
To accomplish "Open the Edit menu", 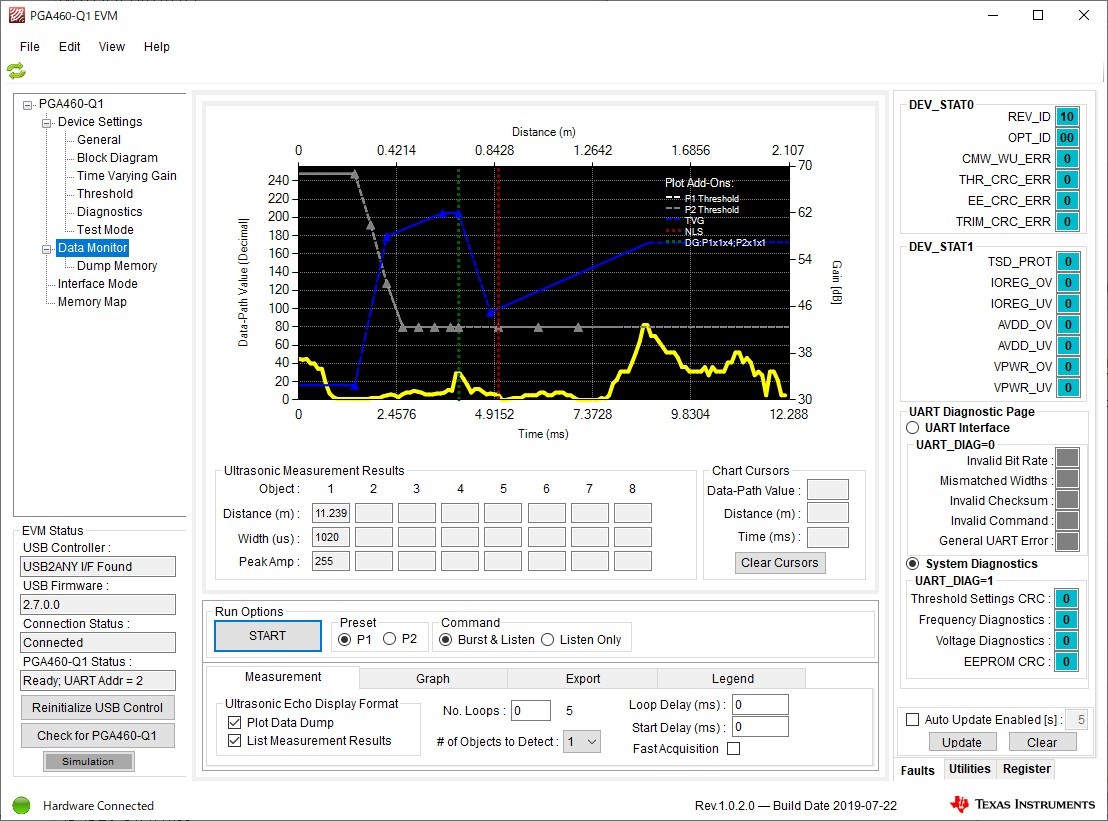I will pyautogui.click(x=69, y=47).
